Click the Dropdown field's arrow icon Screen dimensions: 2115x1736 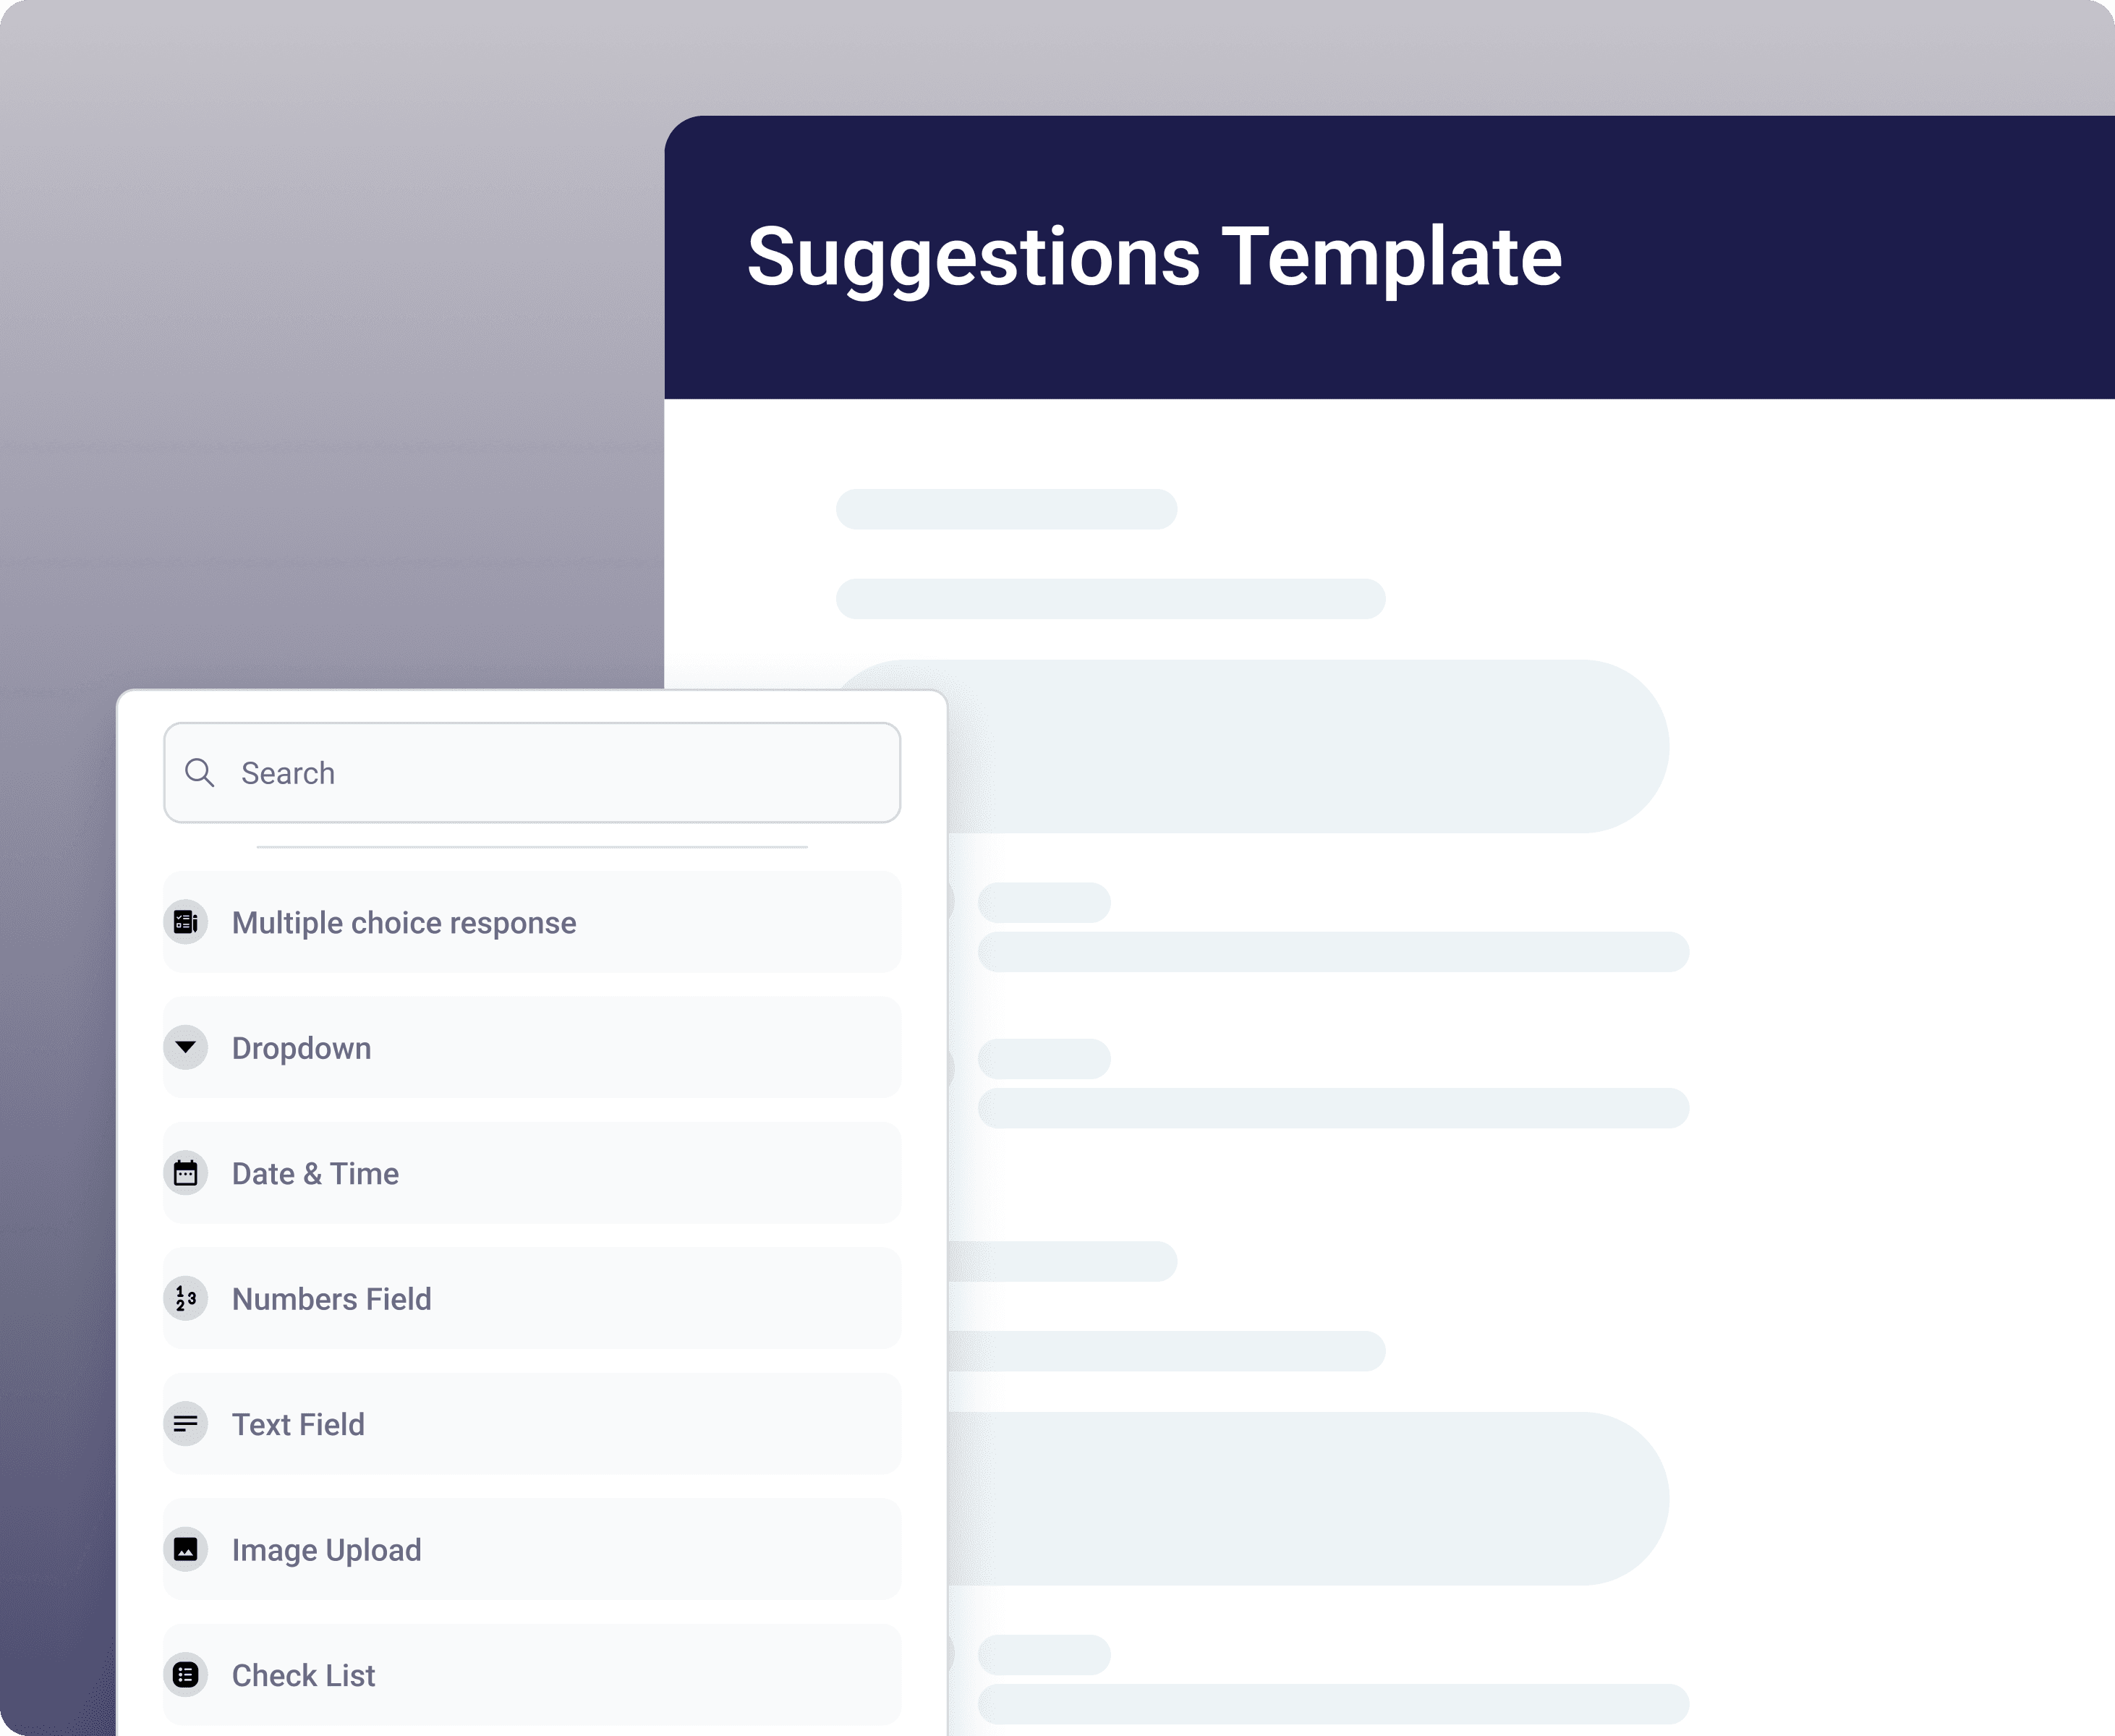[186, 1047]
